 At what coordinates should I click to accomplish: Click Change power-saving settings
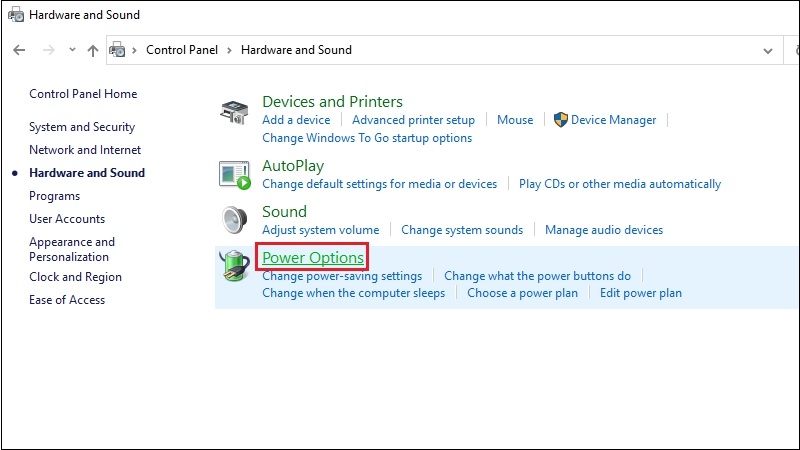coord(342,276)
